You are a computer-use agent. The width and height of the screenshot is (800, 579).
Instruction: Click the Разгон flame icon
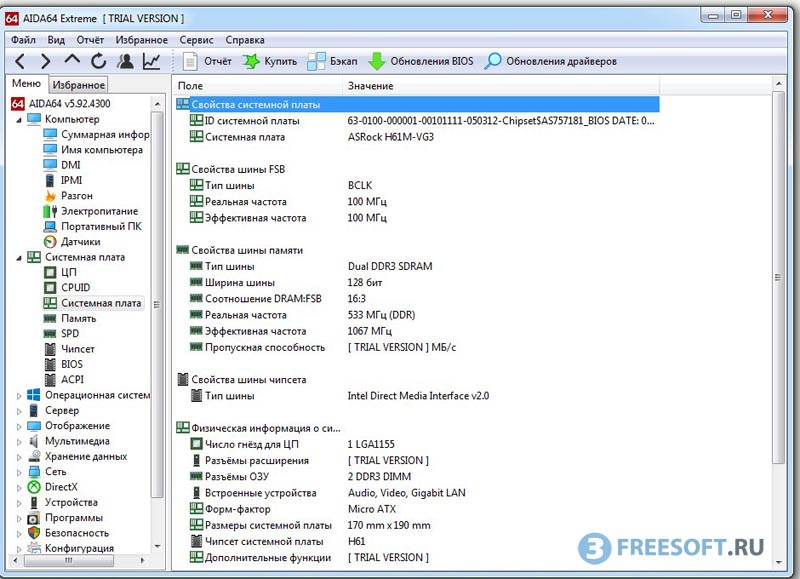pyautogui.click(x=50, y=195)
